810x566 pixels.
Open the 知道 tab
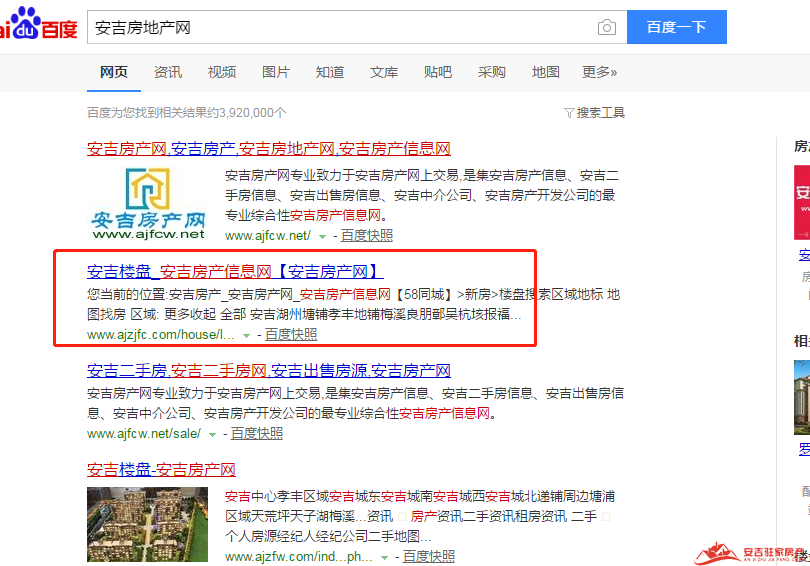[330, 72]
